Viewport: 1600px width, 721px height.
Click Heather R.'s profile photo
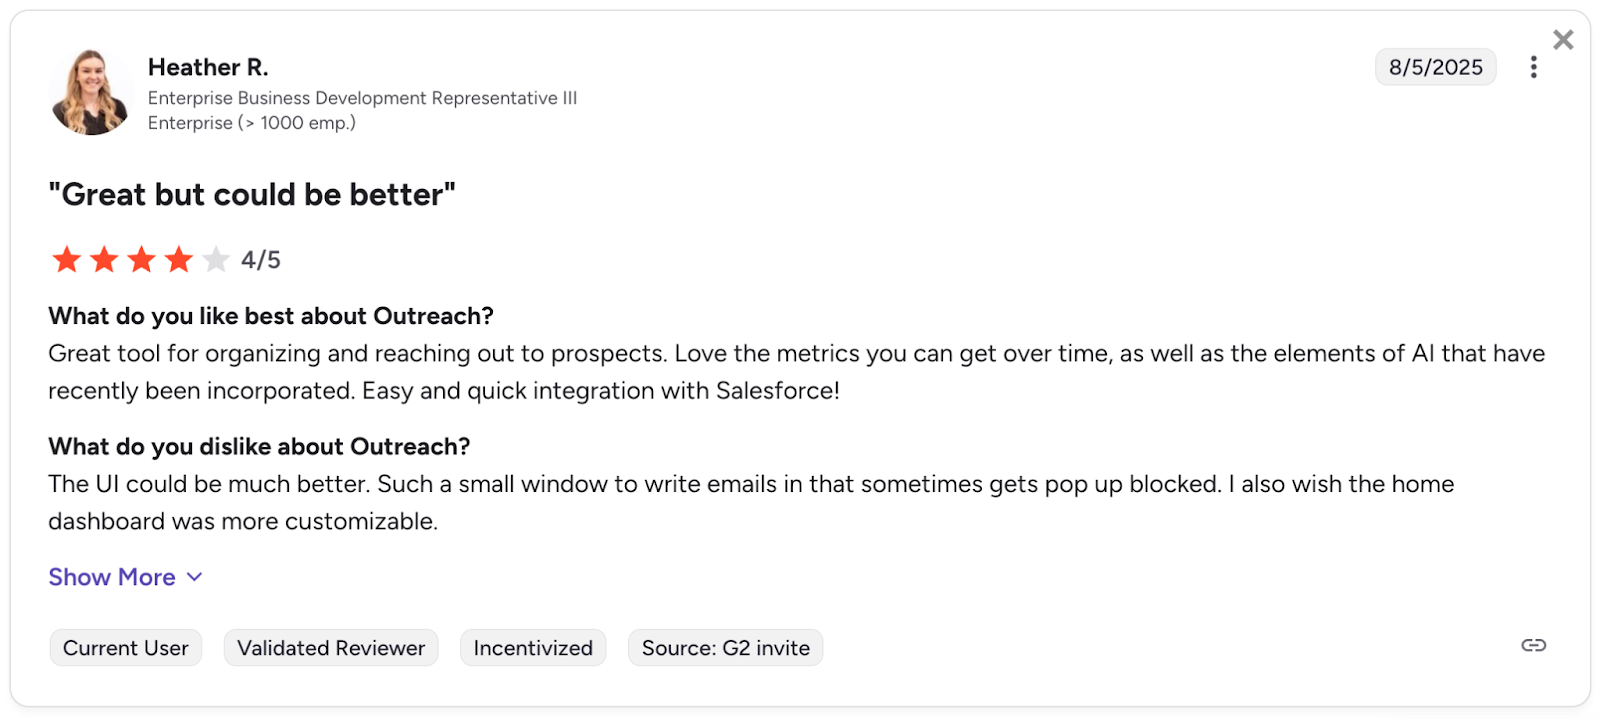(x=91, y=92)
